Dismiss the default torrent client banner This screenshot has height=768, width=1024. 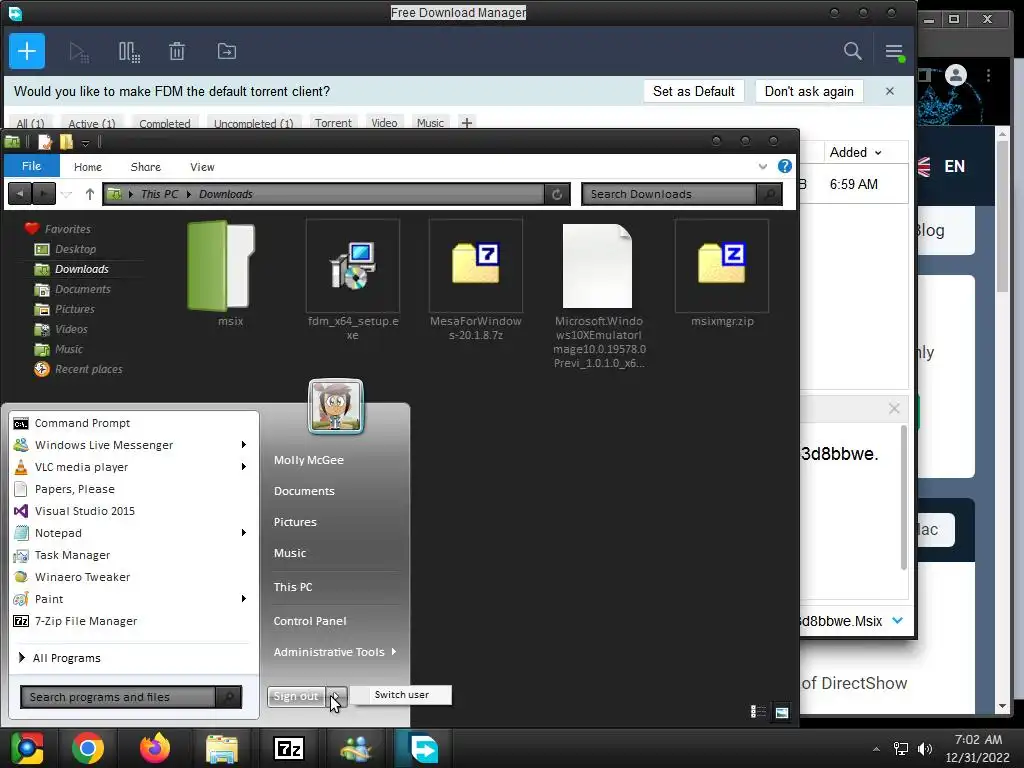[x=889, y=91]
